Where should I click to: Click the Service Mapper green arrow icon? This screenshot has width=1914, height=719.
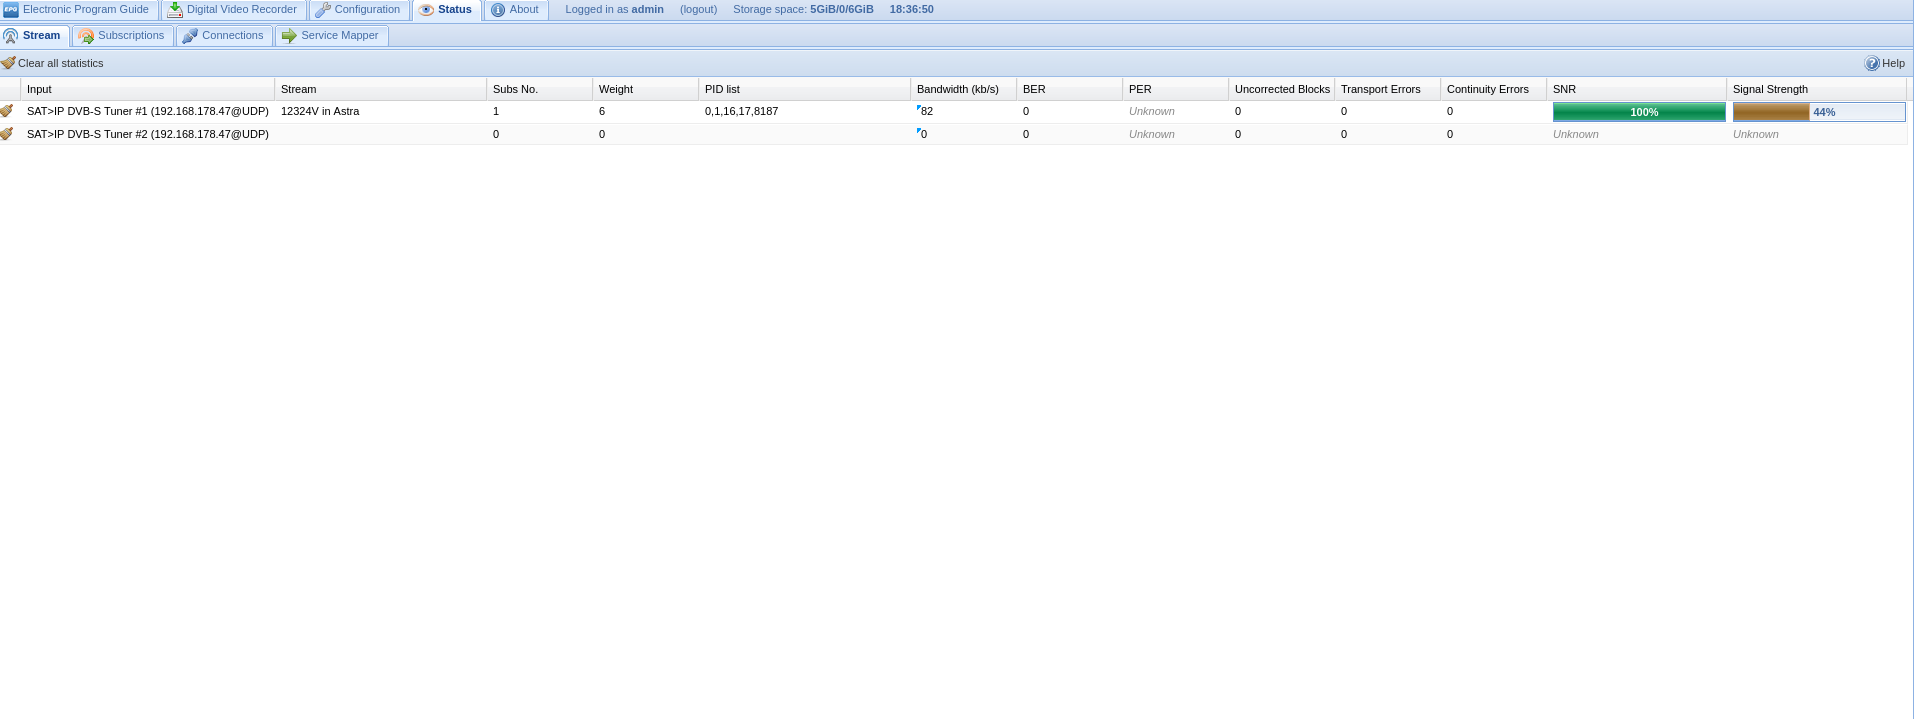[289, 36]
